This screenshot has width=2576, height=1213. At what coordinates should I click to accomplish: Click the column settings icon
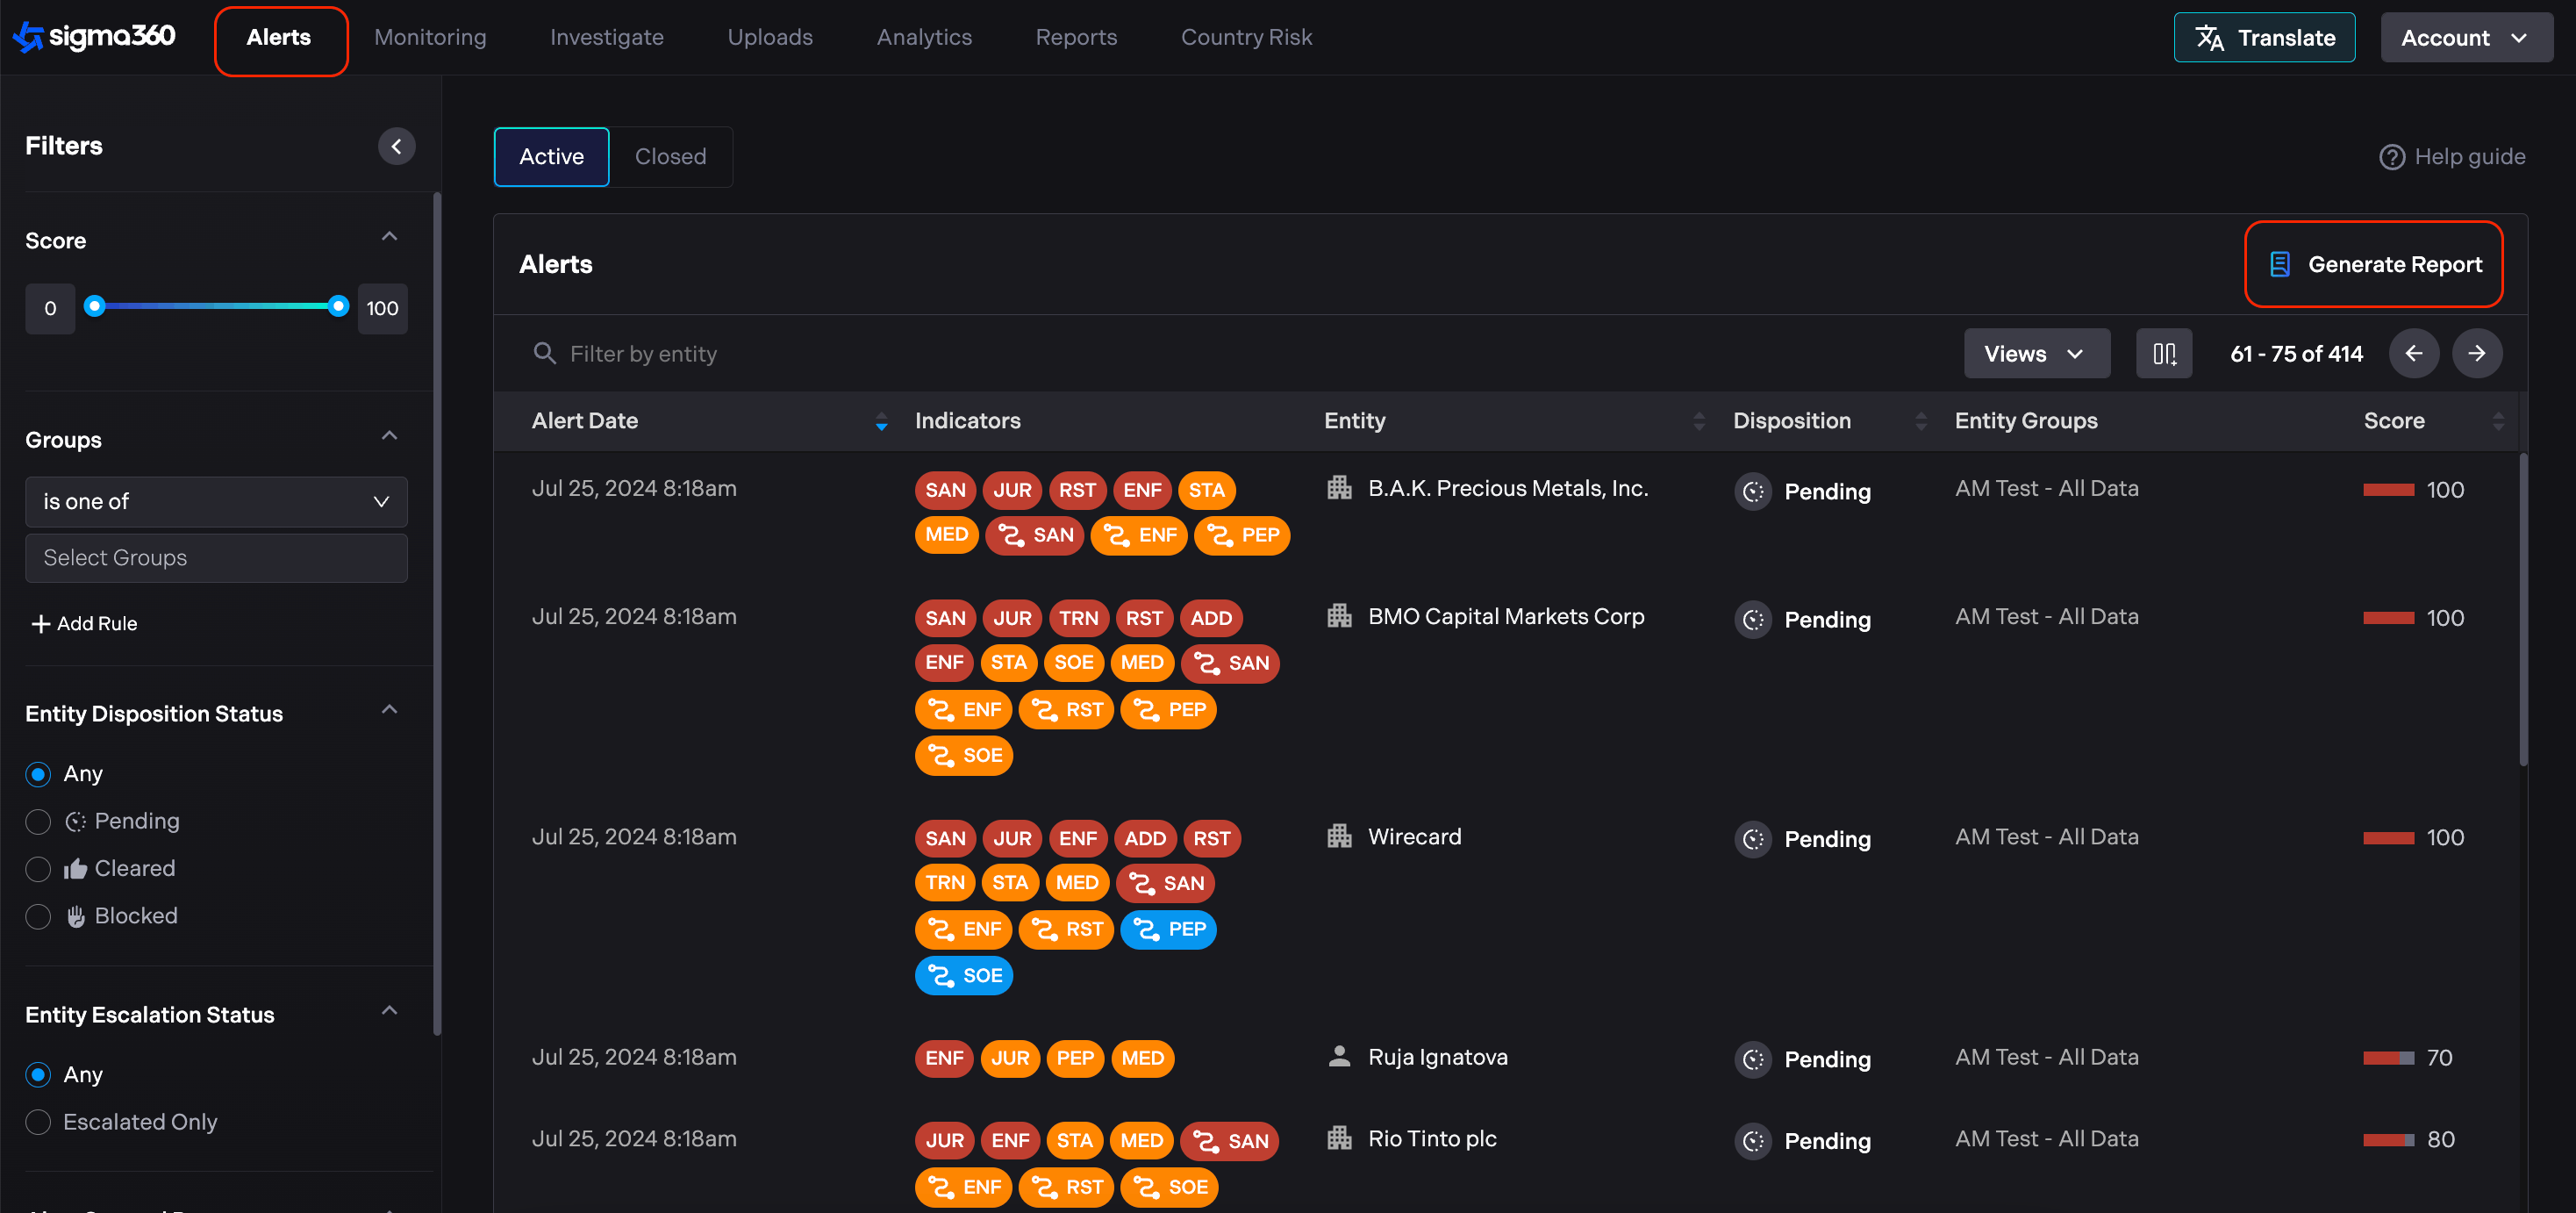(2163, 353)
